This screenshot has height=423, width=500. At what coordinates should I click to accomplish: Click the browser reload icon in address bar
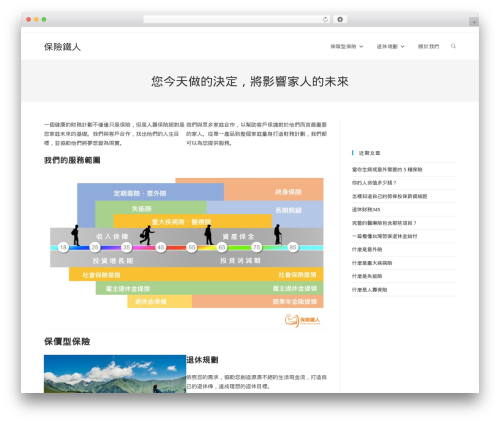pos(325,19)
